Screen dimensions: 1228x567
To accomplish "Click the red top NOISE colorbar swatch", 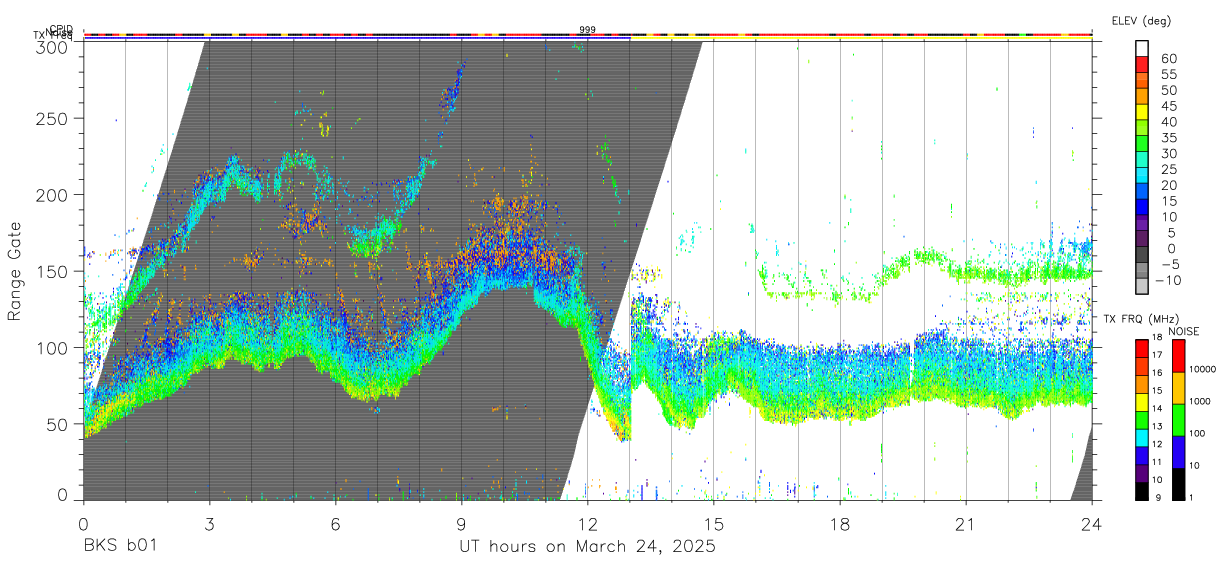I will point(1178,356).
